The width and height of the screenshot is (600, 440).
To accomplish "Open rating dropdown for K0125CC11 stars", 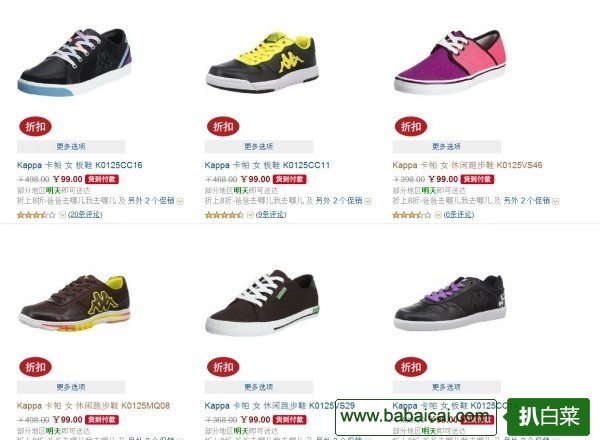I will click(x=250, y=215).
